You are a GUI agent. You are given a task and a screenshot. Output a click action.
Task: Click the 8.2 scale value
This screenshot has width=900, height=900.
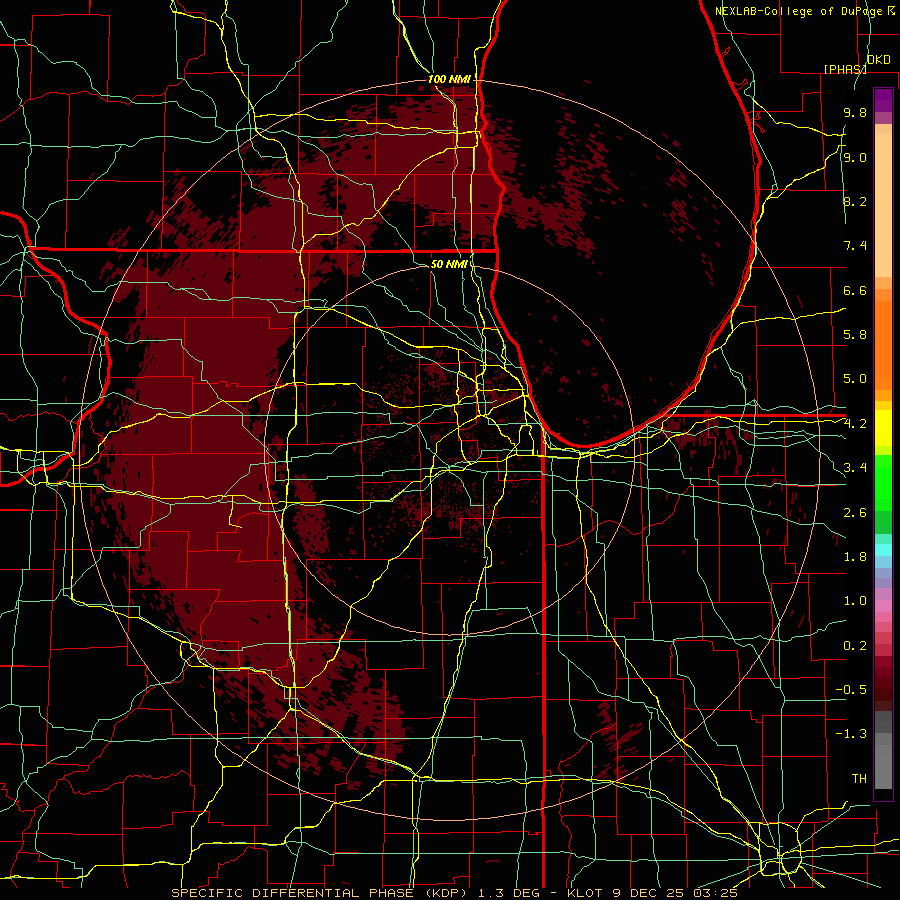[x=855, y=201]
